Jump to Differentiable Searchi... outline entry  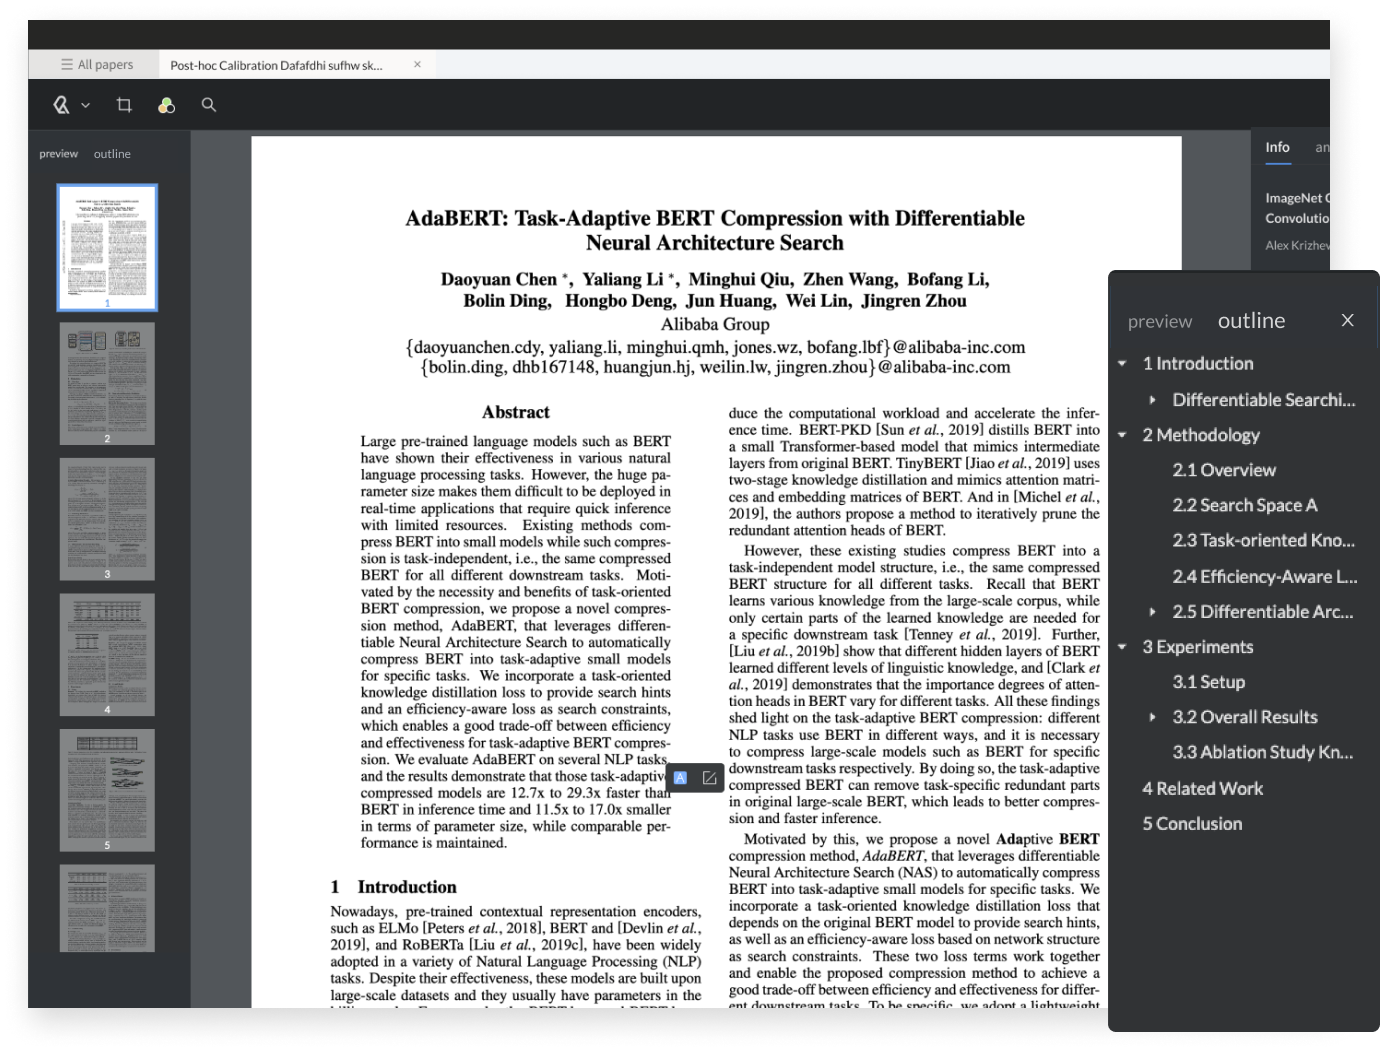1264,400
